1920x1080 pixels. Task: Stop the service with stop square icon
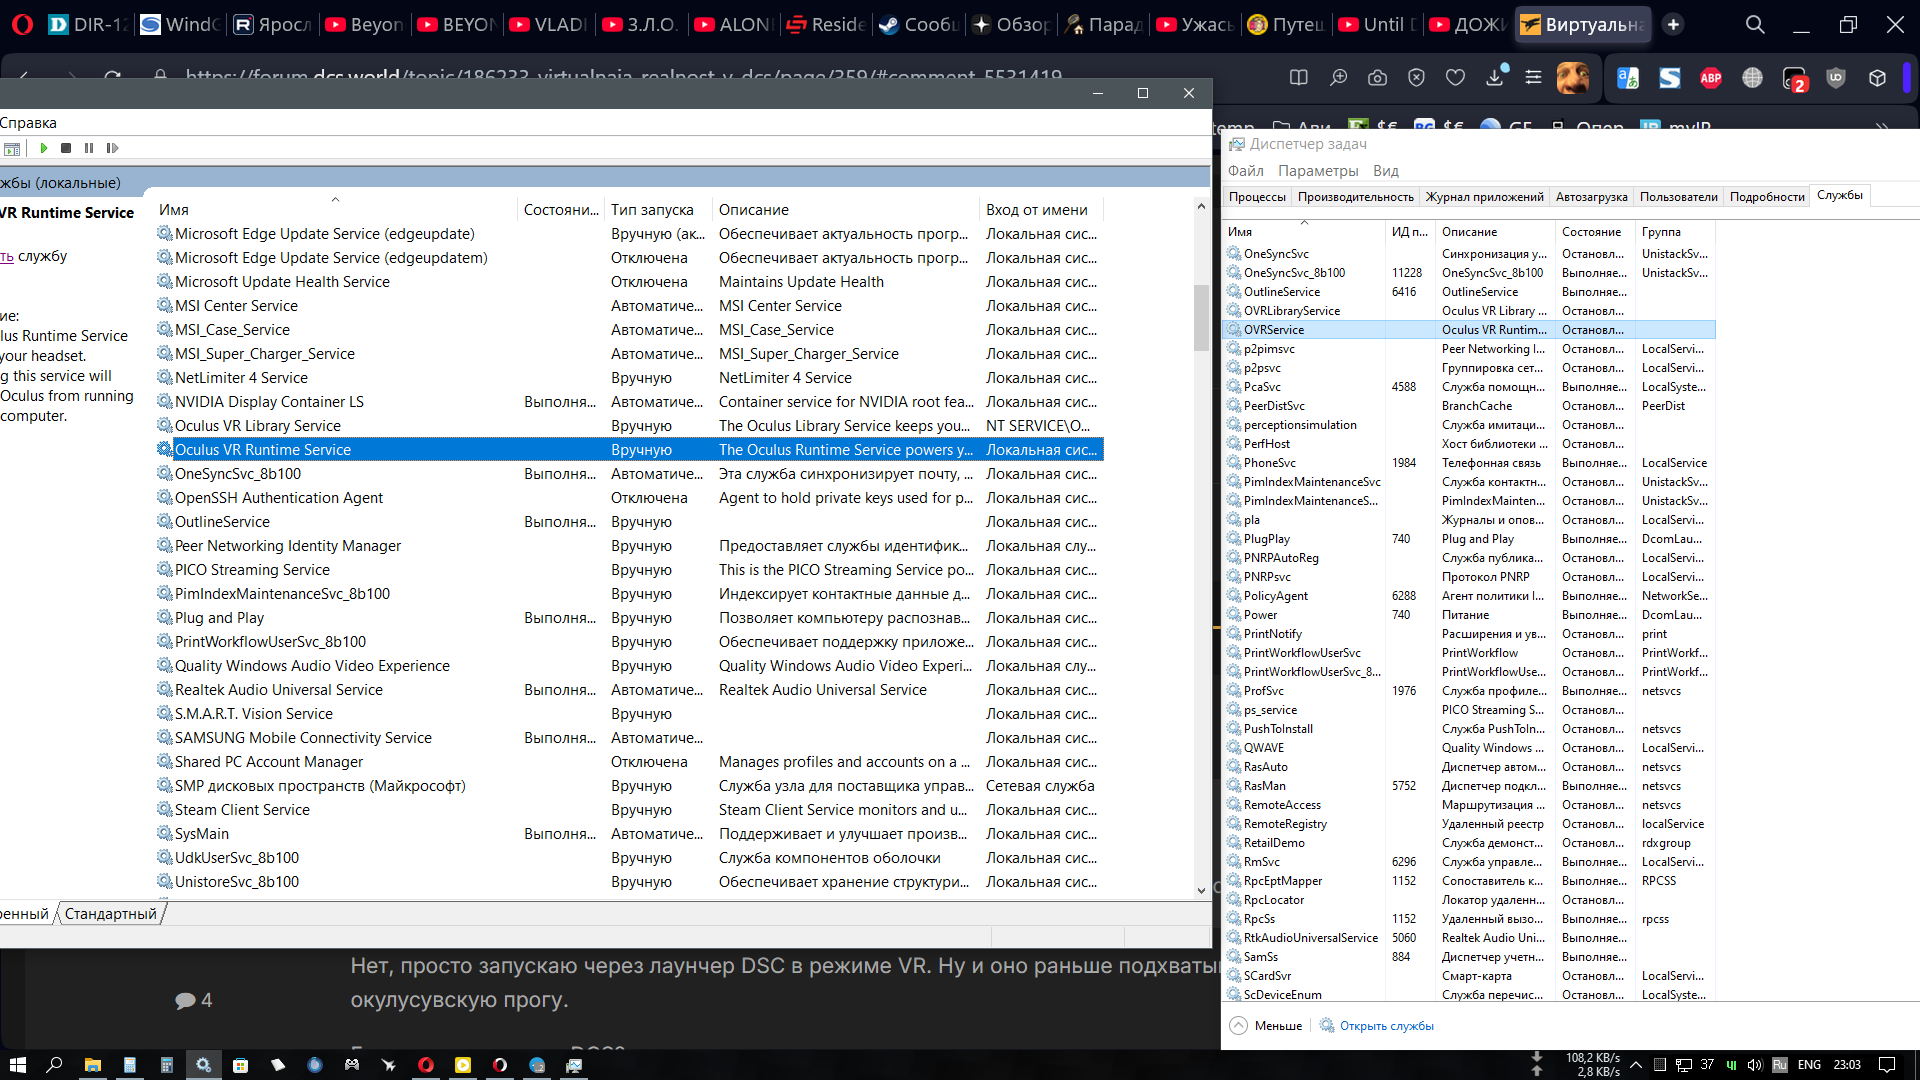tap(66, 148)
